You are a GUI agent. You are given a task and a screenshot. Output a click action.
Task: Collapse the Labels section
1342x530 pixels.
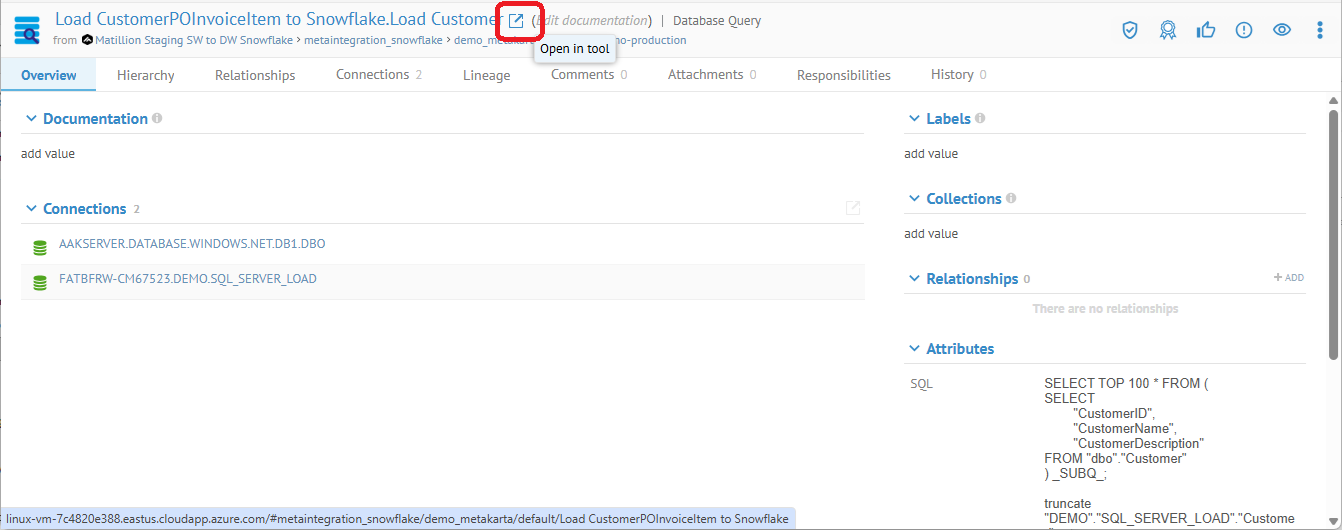[x=913, y=119]
